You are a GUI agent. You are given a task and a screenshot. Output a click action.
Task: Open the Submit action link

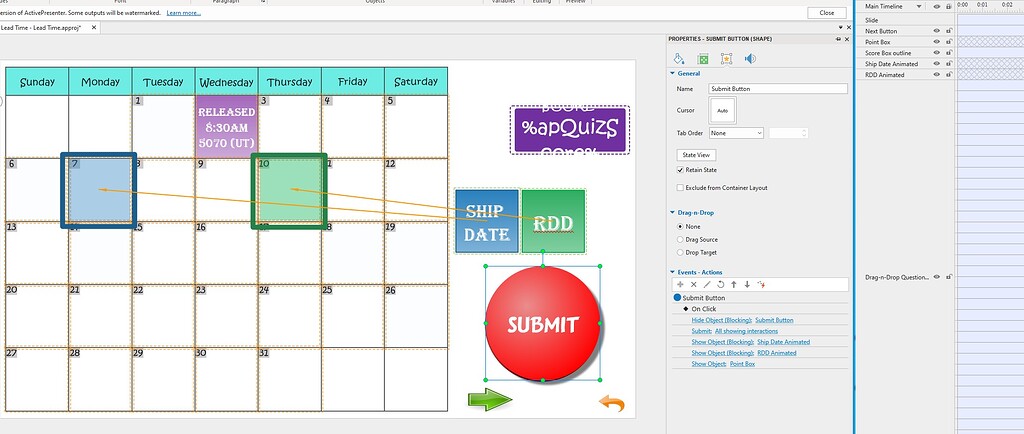pyautogui.click(x=701, y=331)
